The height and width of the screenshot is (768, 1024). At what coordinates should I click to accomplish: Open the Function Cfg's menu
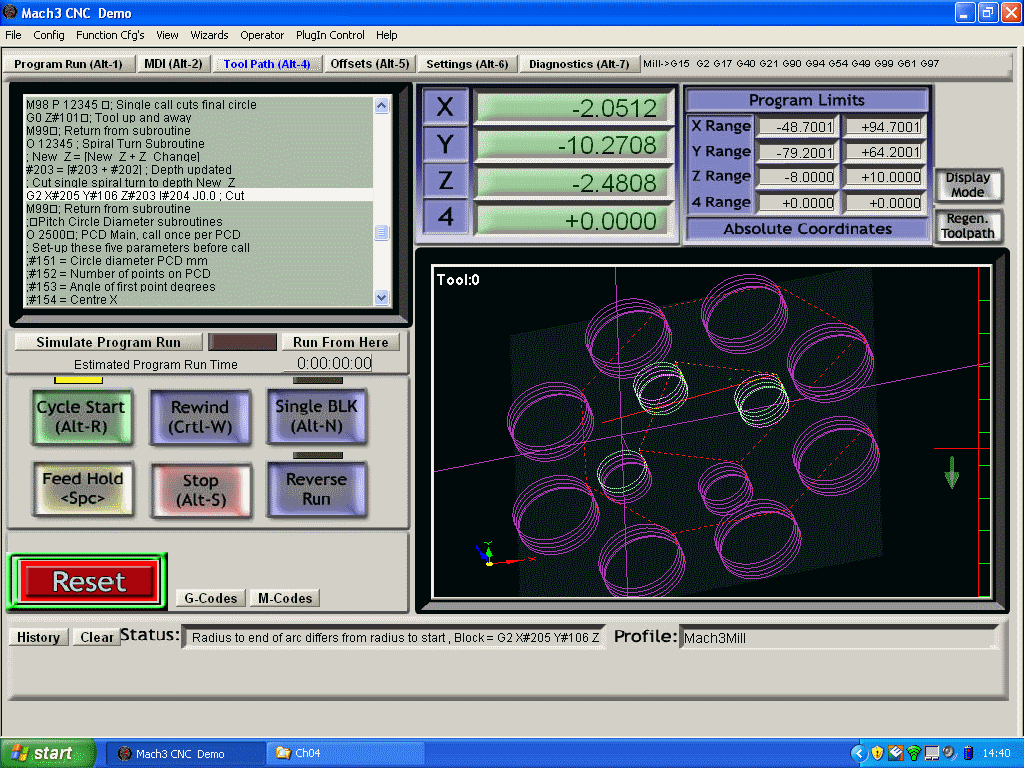pyautogui.click(x=110, y=35)
